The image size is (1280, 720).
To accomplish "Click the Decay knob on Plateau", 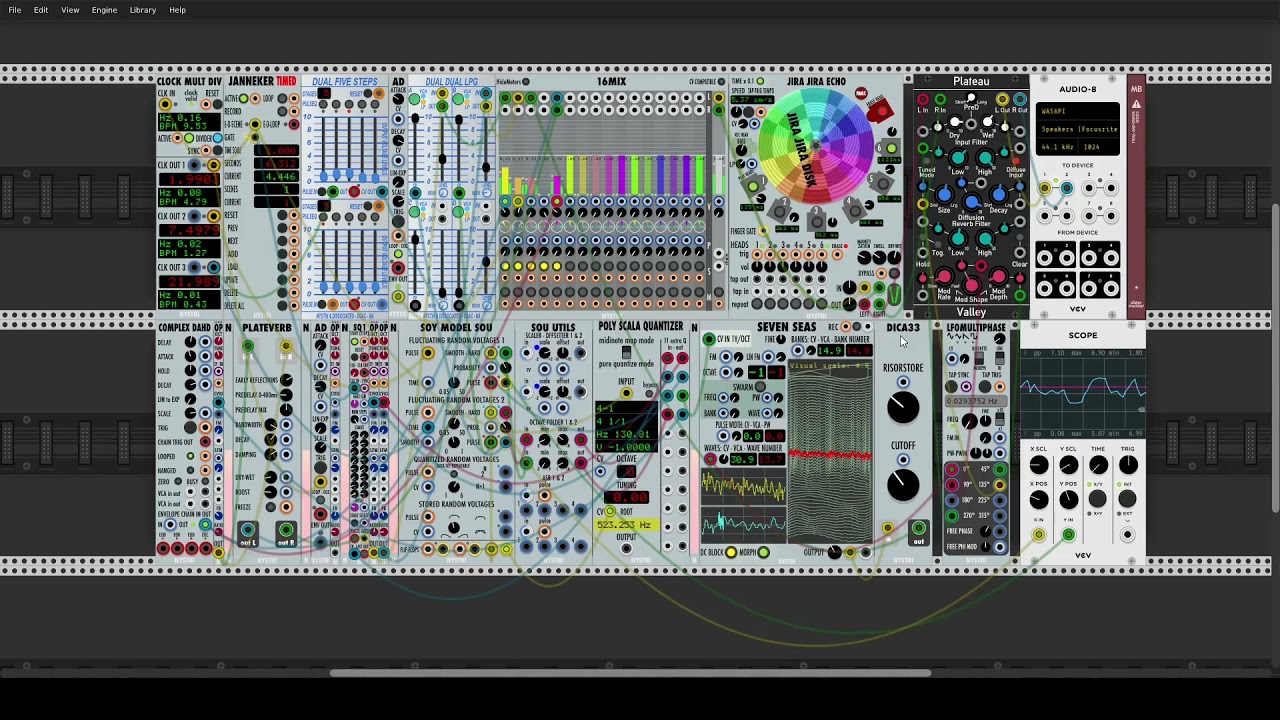I will (x=999, y=193).
